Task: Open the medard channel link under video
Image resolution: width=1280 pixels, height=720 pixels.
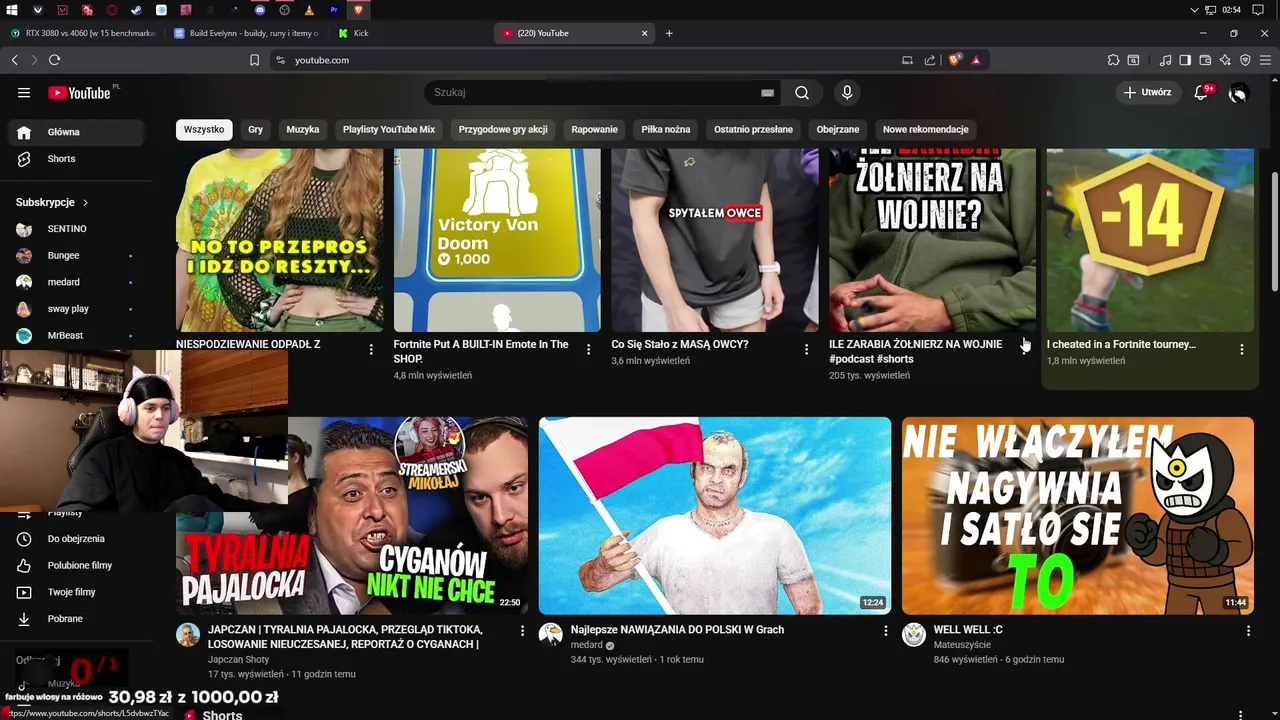Action: point(587,645)
